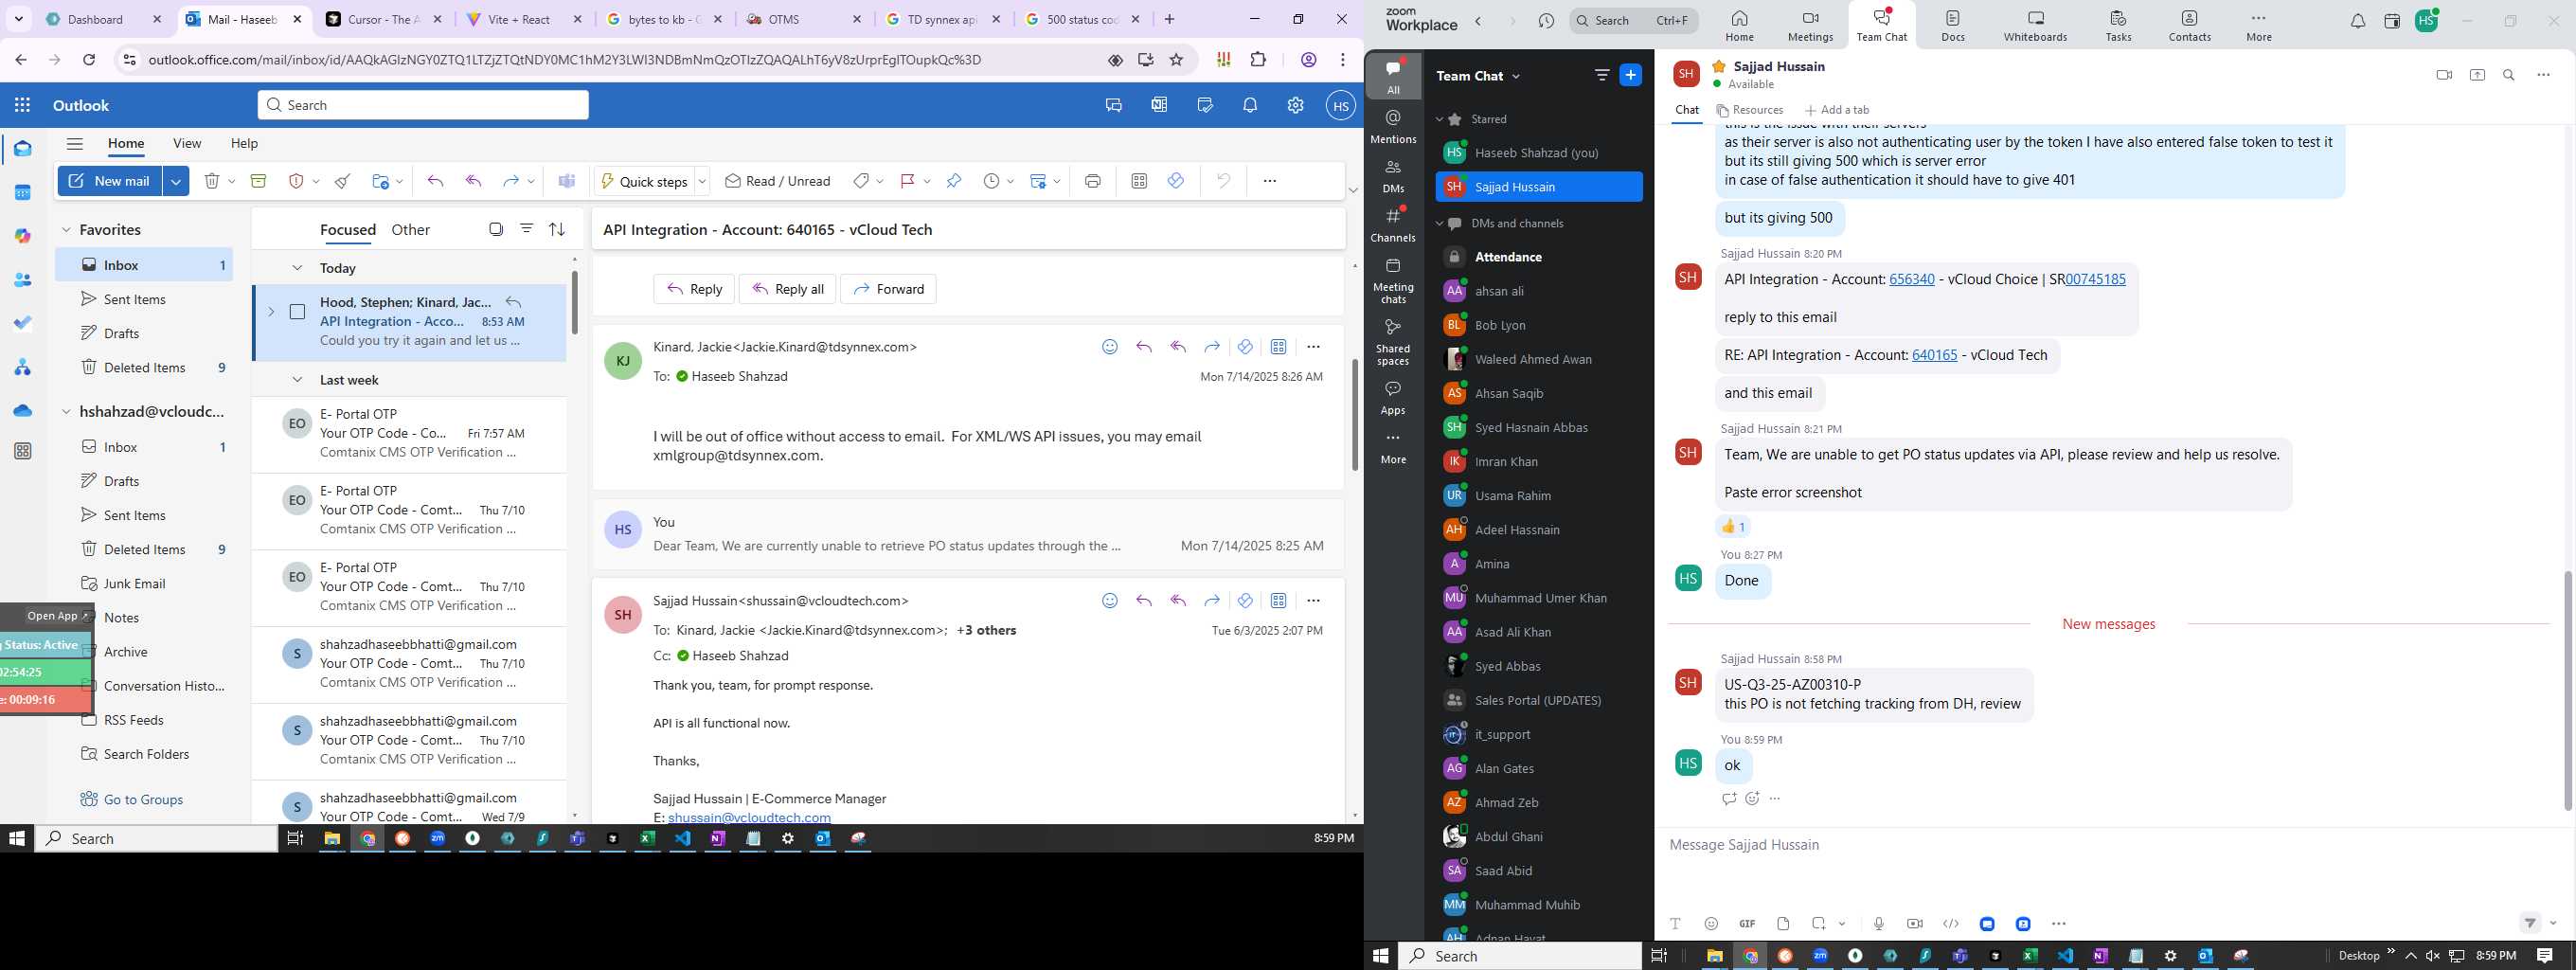
Task: Open 656340 account link in Zoom chat
Action: point(1912,279)
